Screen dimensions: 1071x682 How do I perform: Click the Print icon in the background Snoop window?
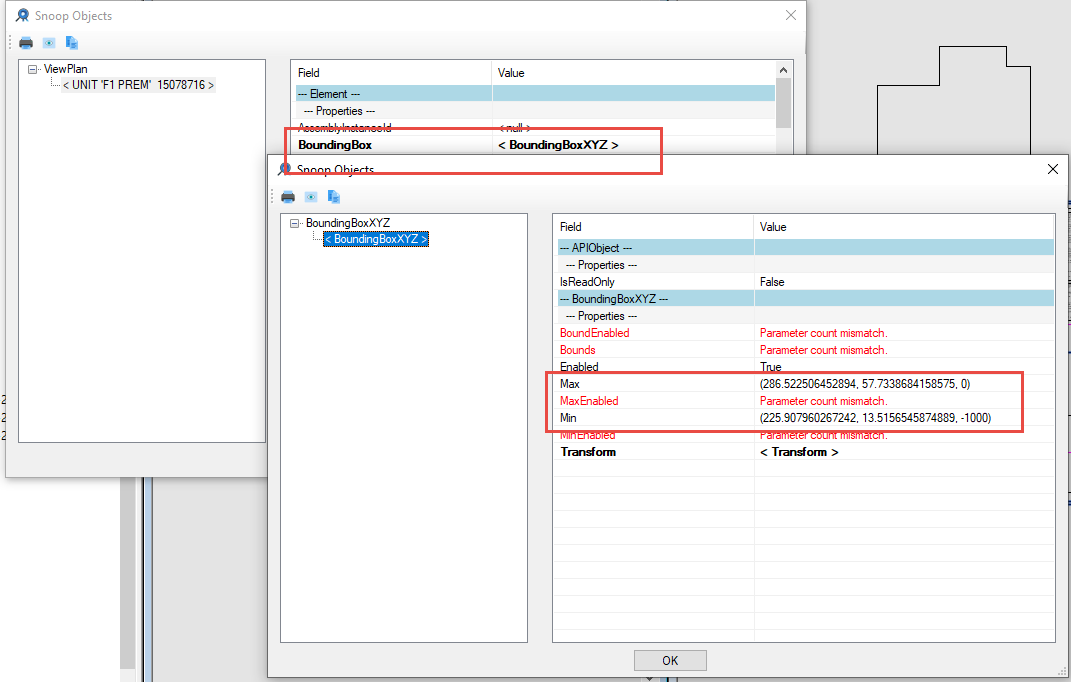click(x=26, y=43)
